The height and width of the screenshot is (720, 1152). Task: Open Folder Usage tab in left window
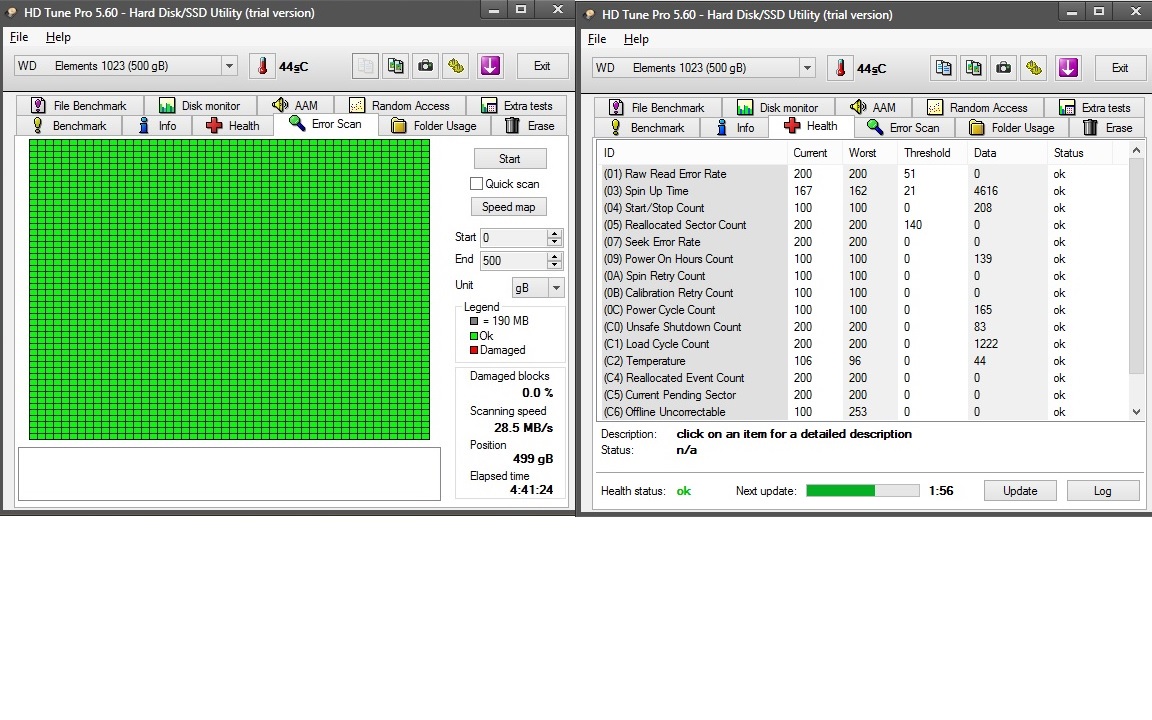434,126
